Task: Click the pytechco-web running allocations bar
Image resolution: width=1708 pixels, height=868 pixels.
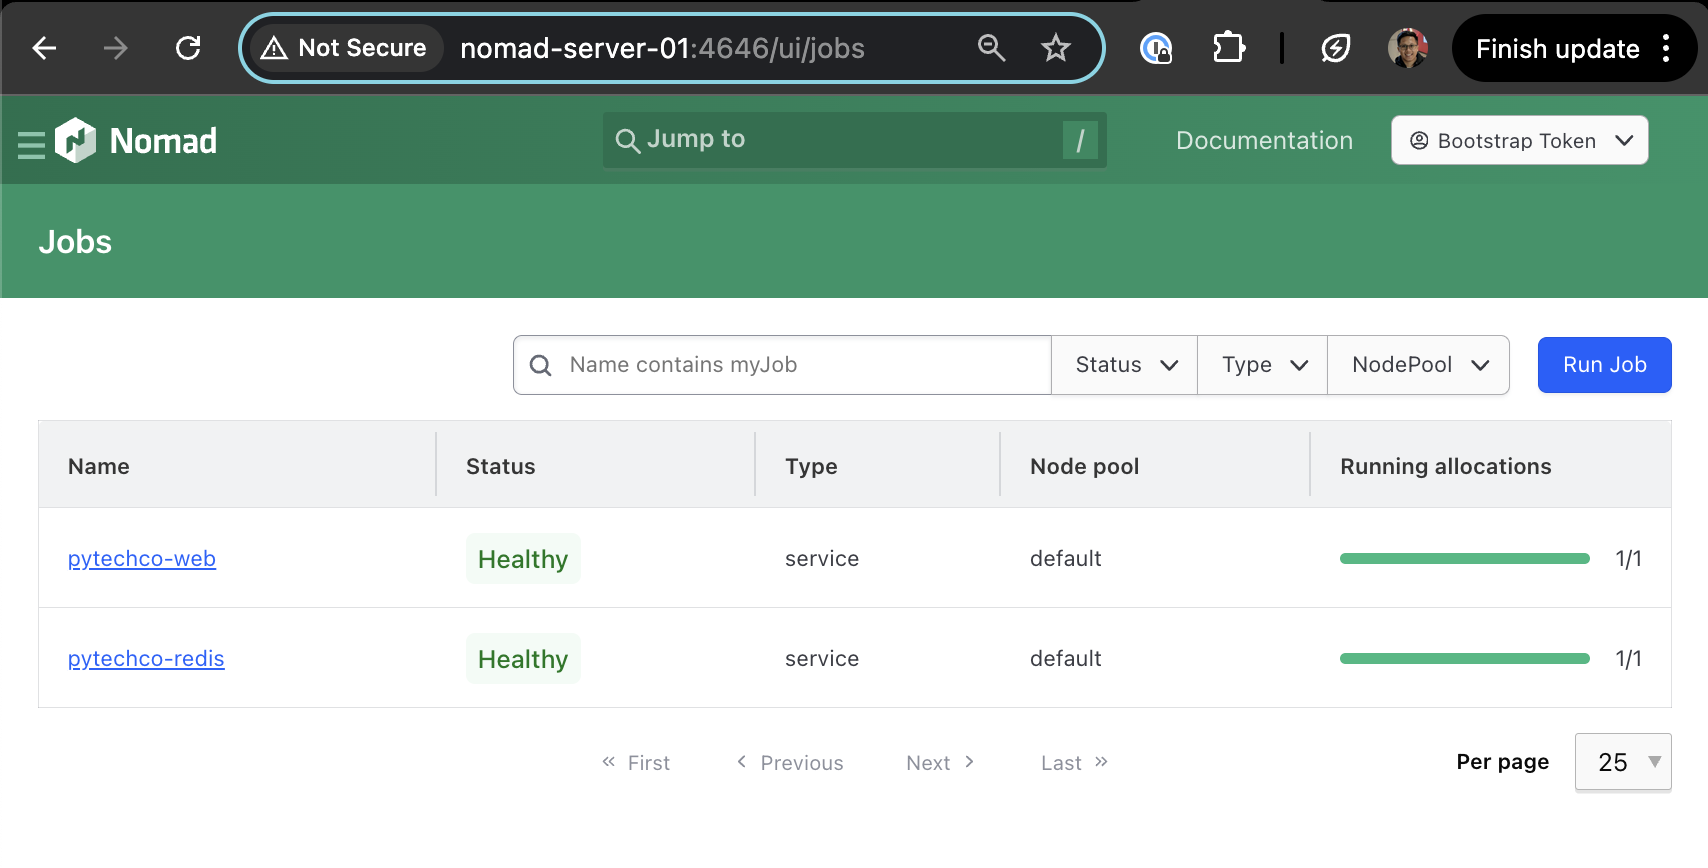Action: click(x=1464, y=559)
